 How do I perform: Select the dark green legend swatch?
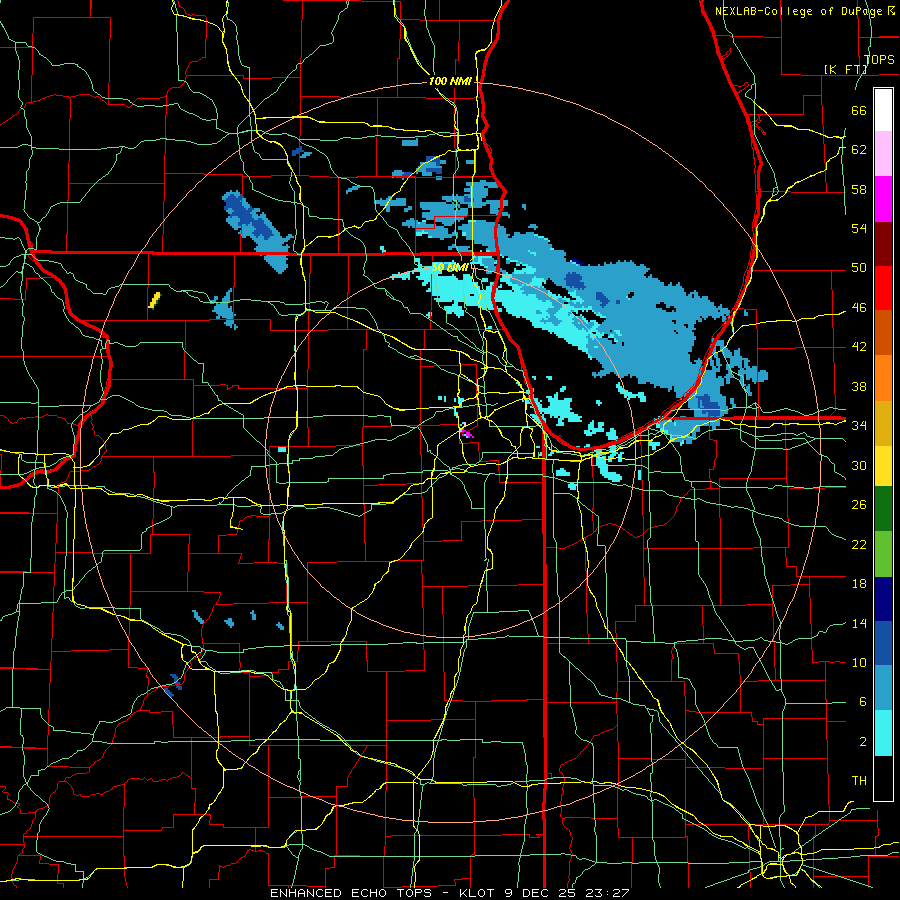pyautogui.click(x=883, y=509)
